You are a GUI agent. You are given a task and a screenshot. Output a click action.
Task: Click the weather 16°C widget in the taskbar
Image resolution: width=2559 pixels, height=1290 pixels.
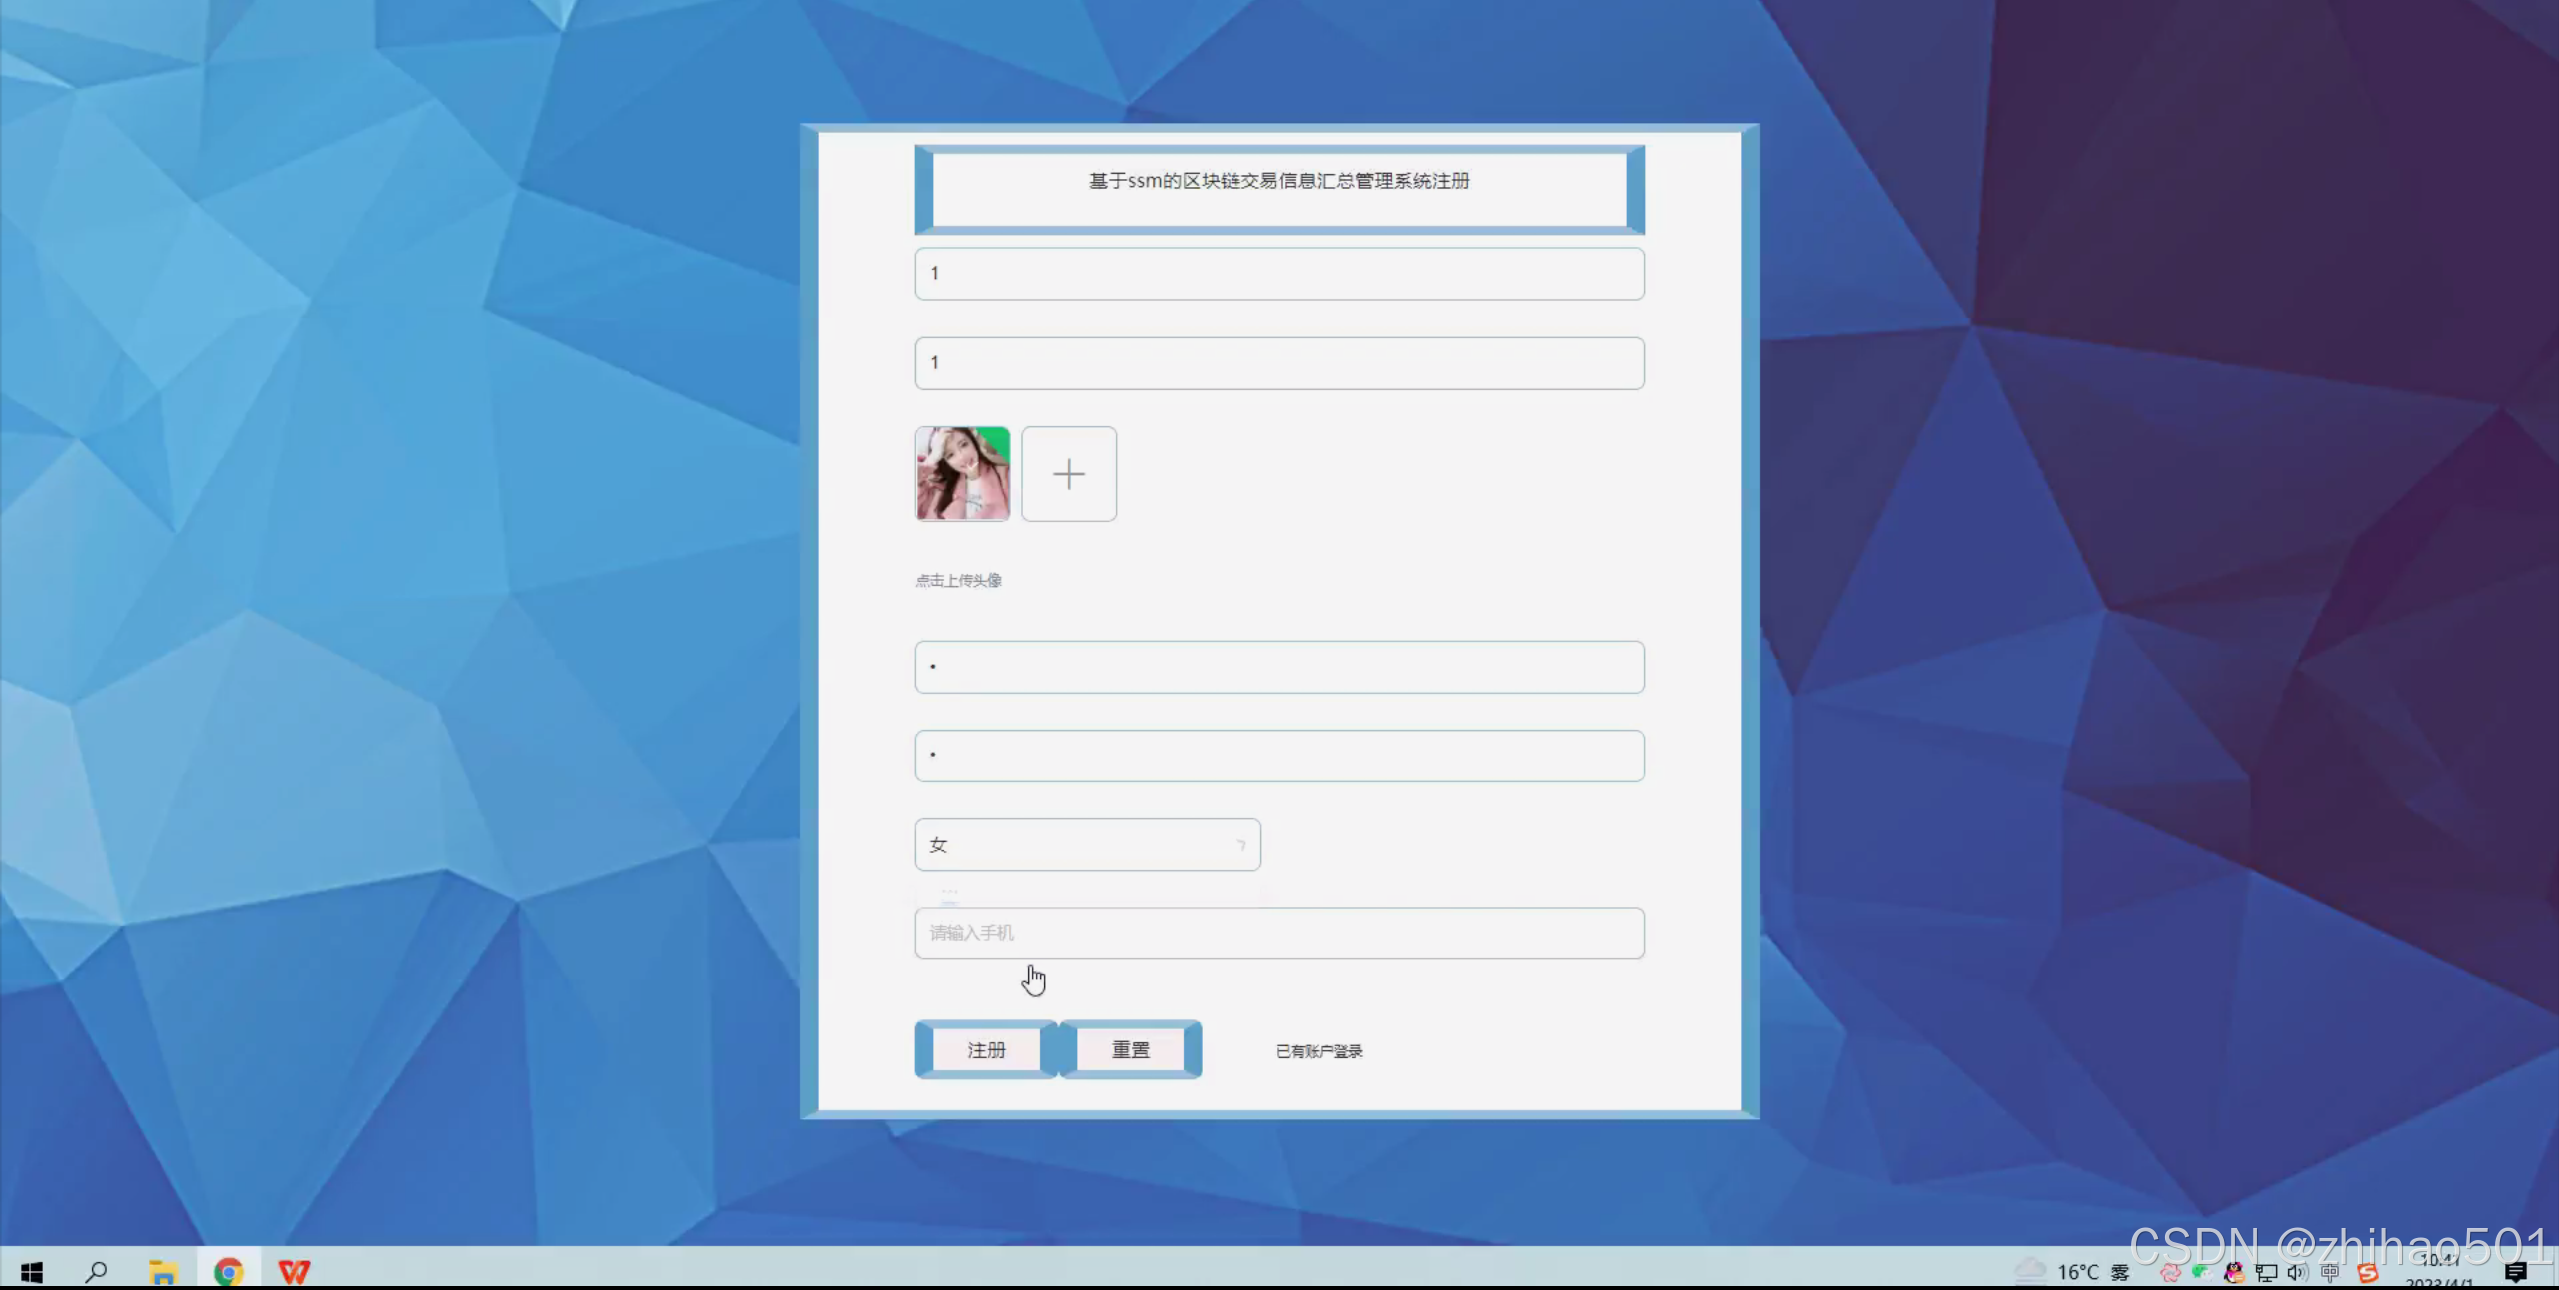tap(2076, 1272)
